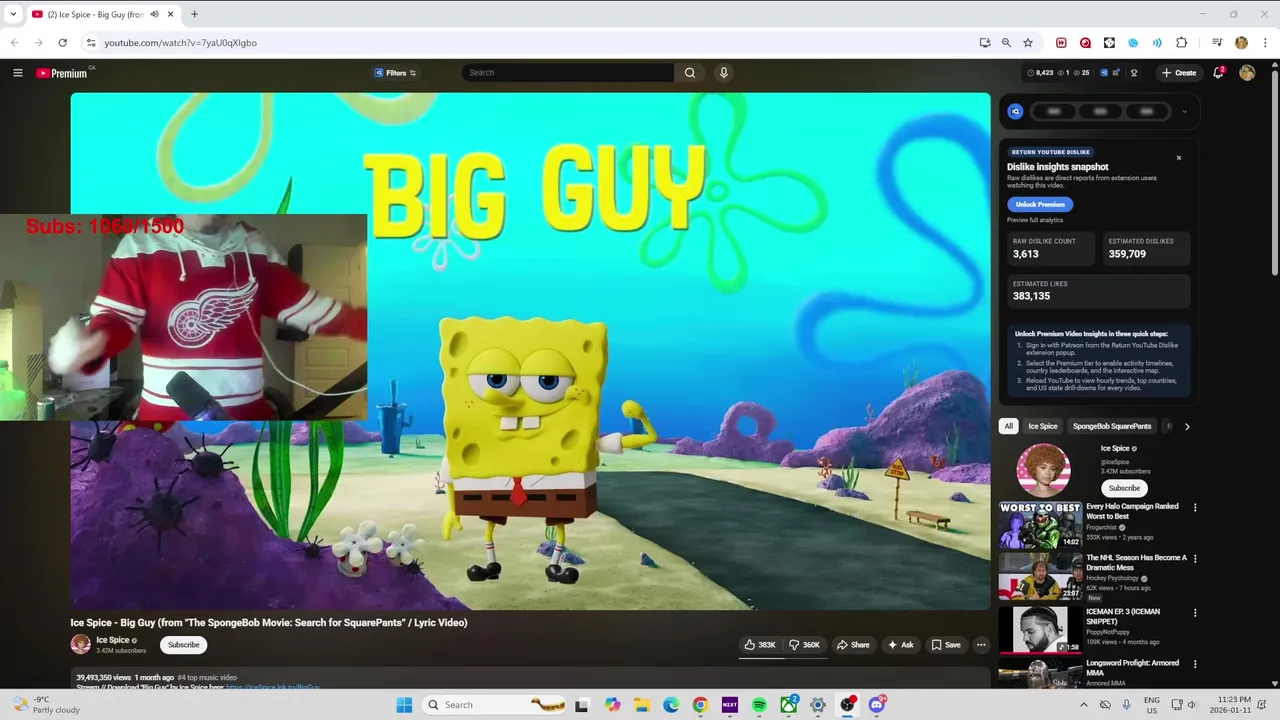
Task: Open the Create button
Action: (x=1178, y=73)
